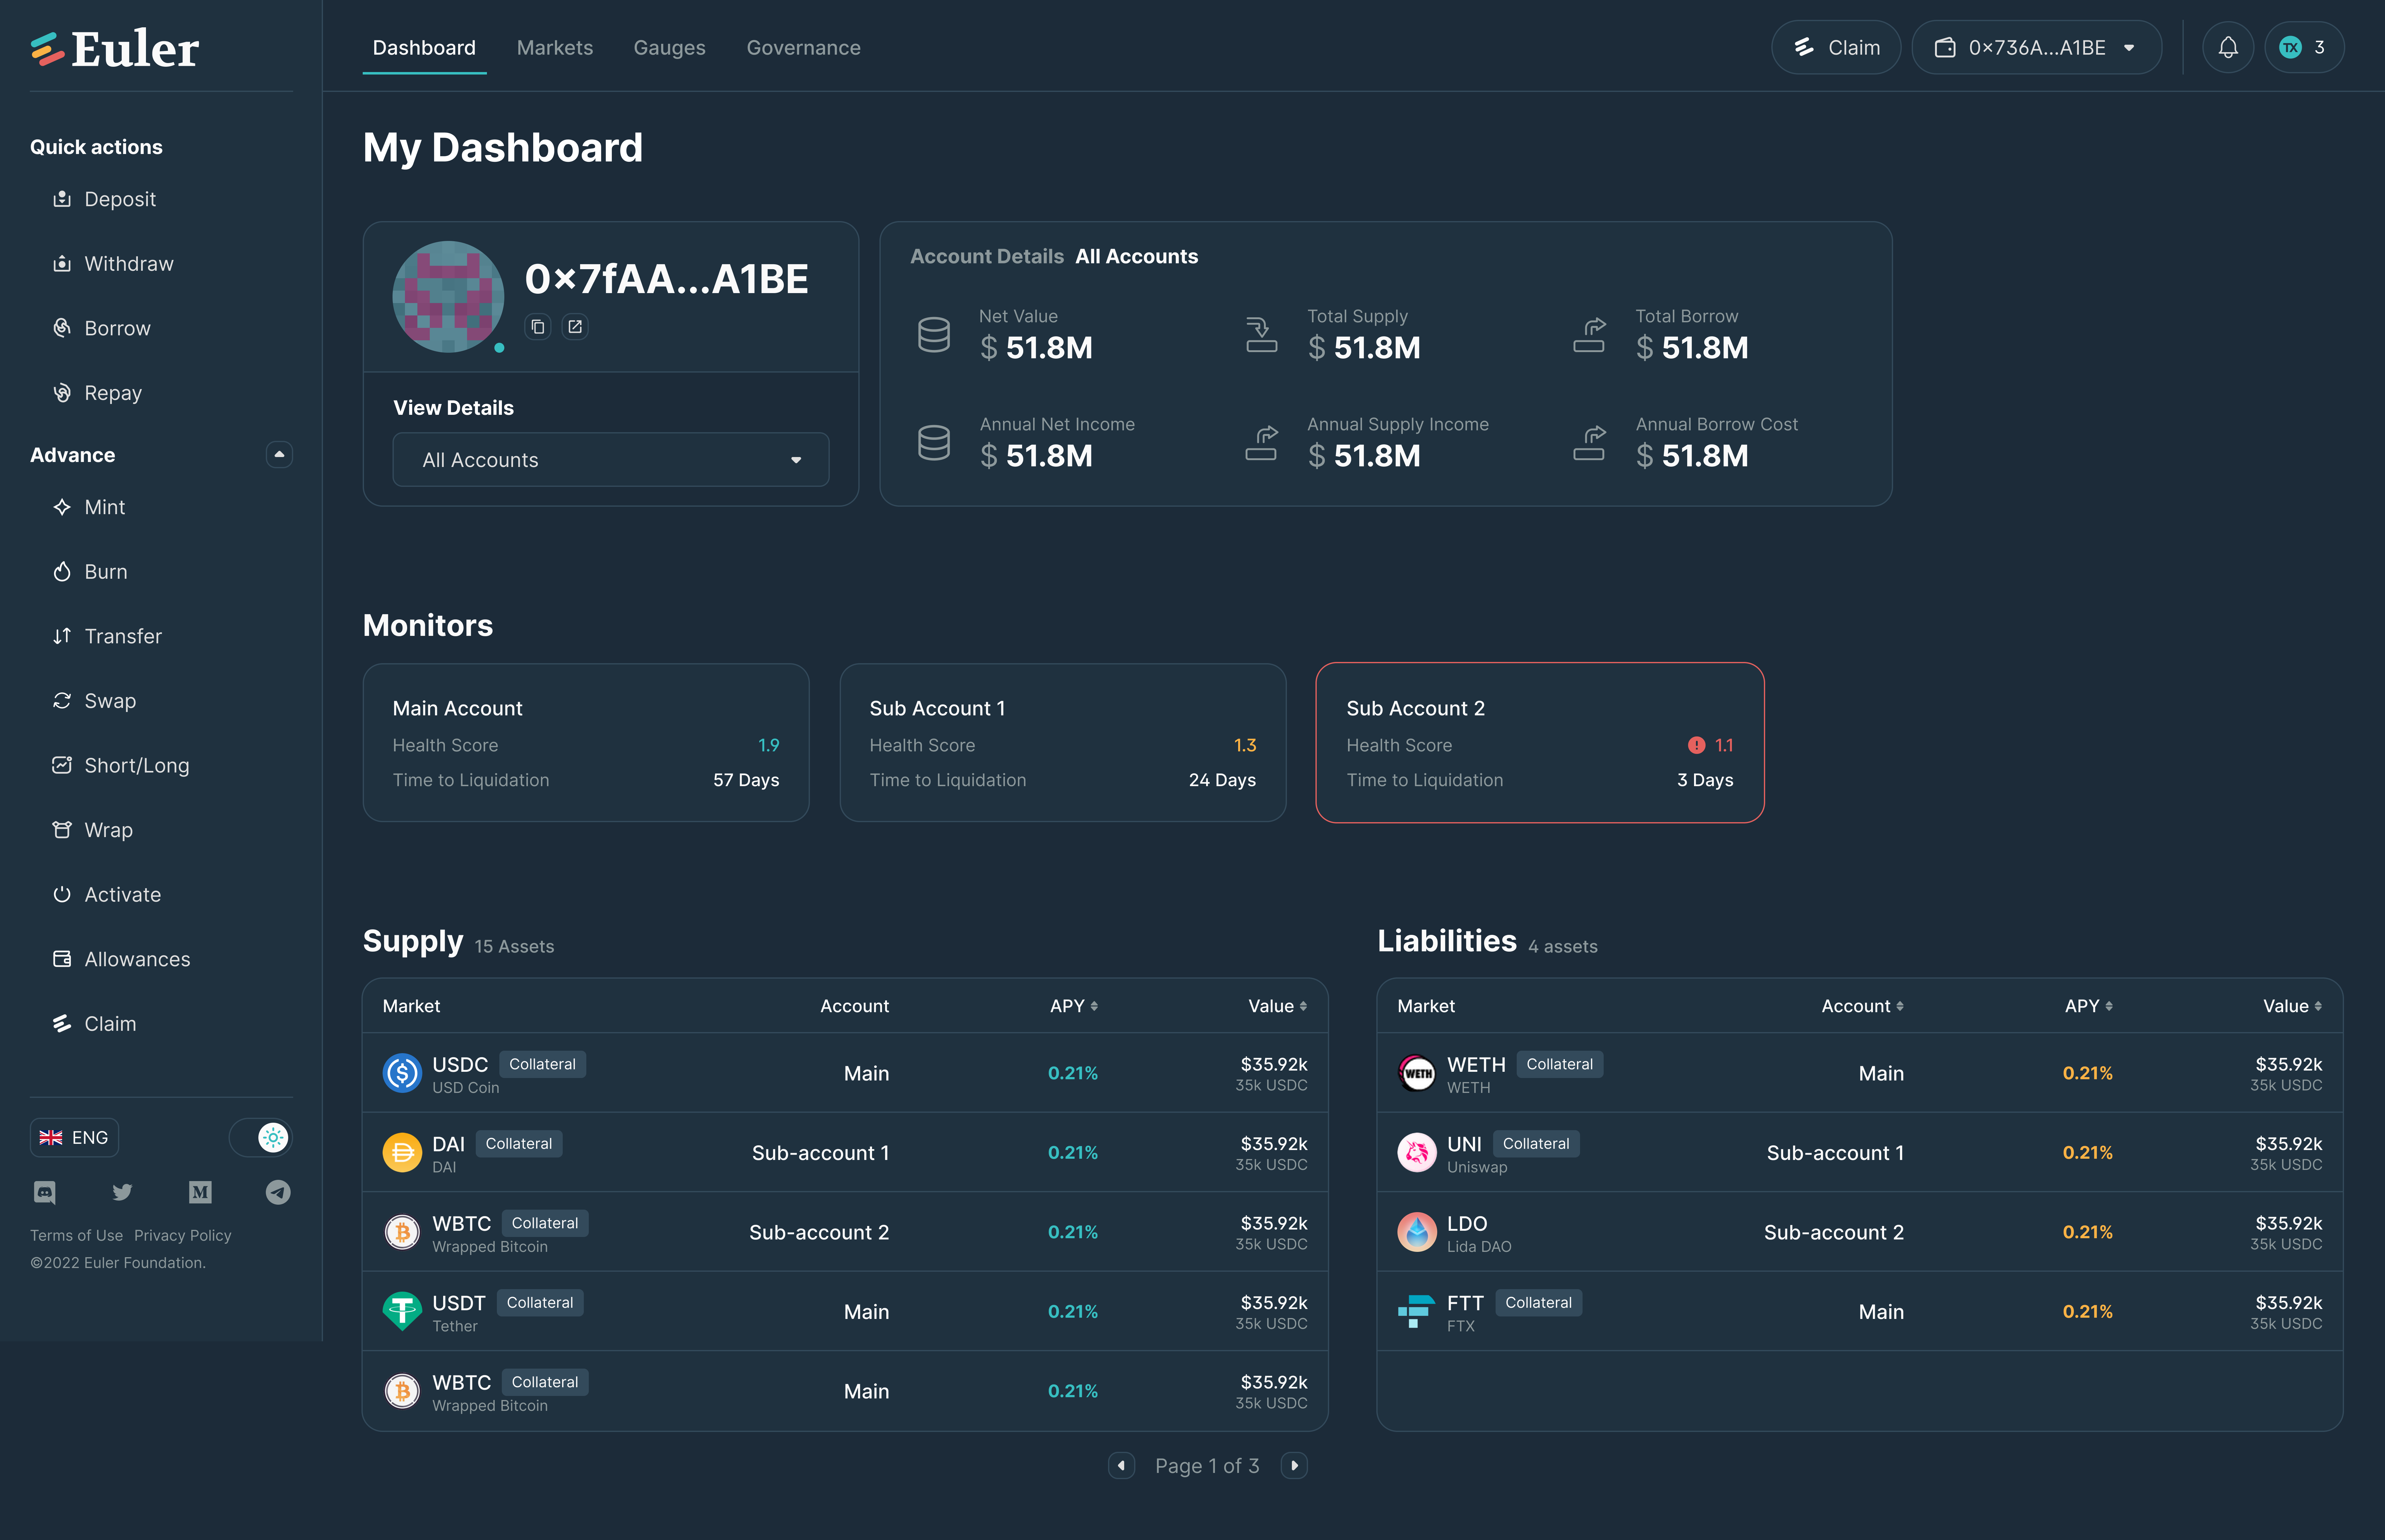Open the All Accounts selector
The image size is (2385, 1540).
tap(610, 460)
